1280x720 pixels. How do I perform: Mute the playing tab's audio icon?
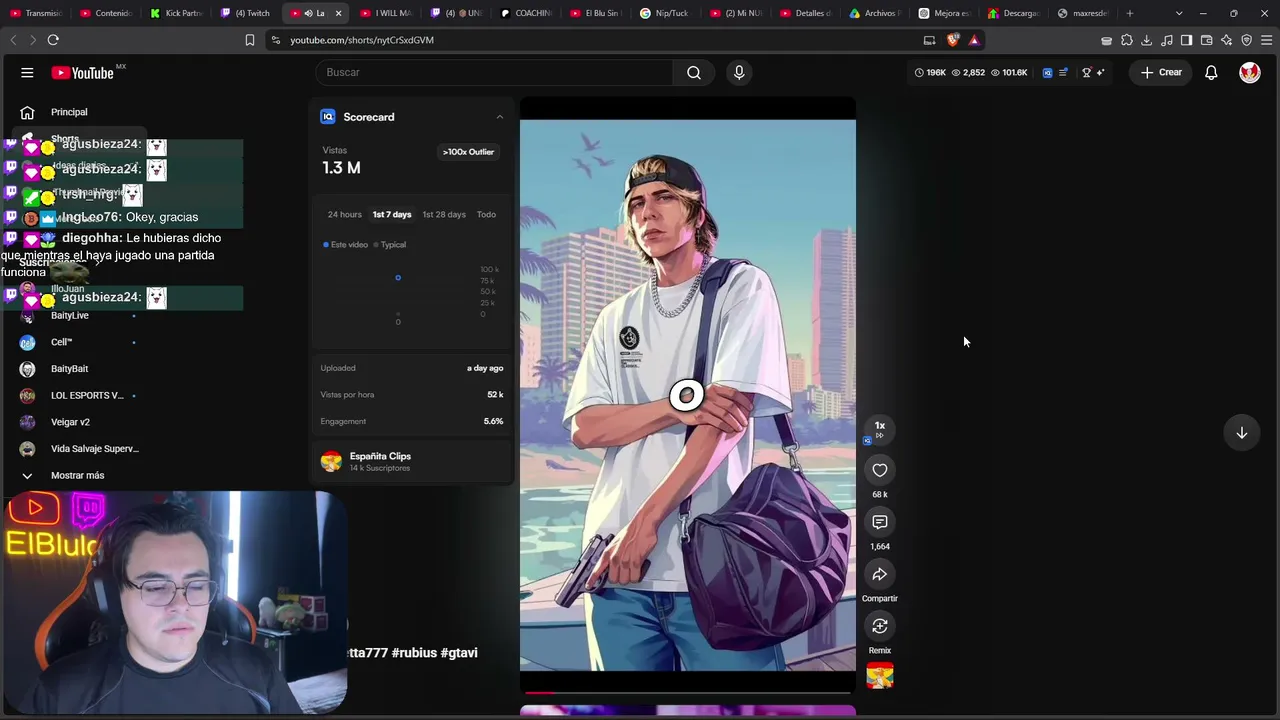(x=308, y=13)
